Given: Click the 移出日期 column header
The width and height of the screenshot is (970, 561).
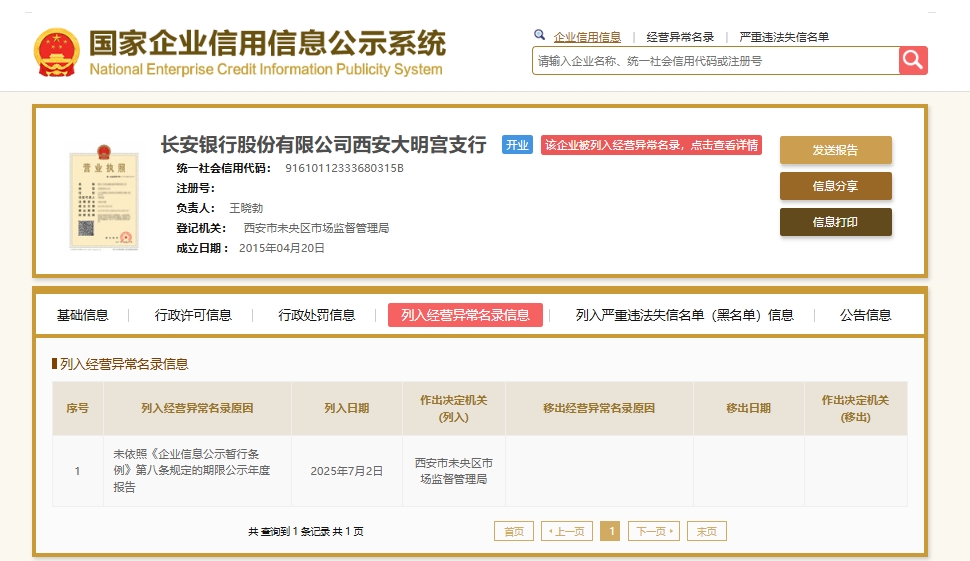Looking at the screenshot, I should coord(749,408).
